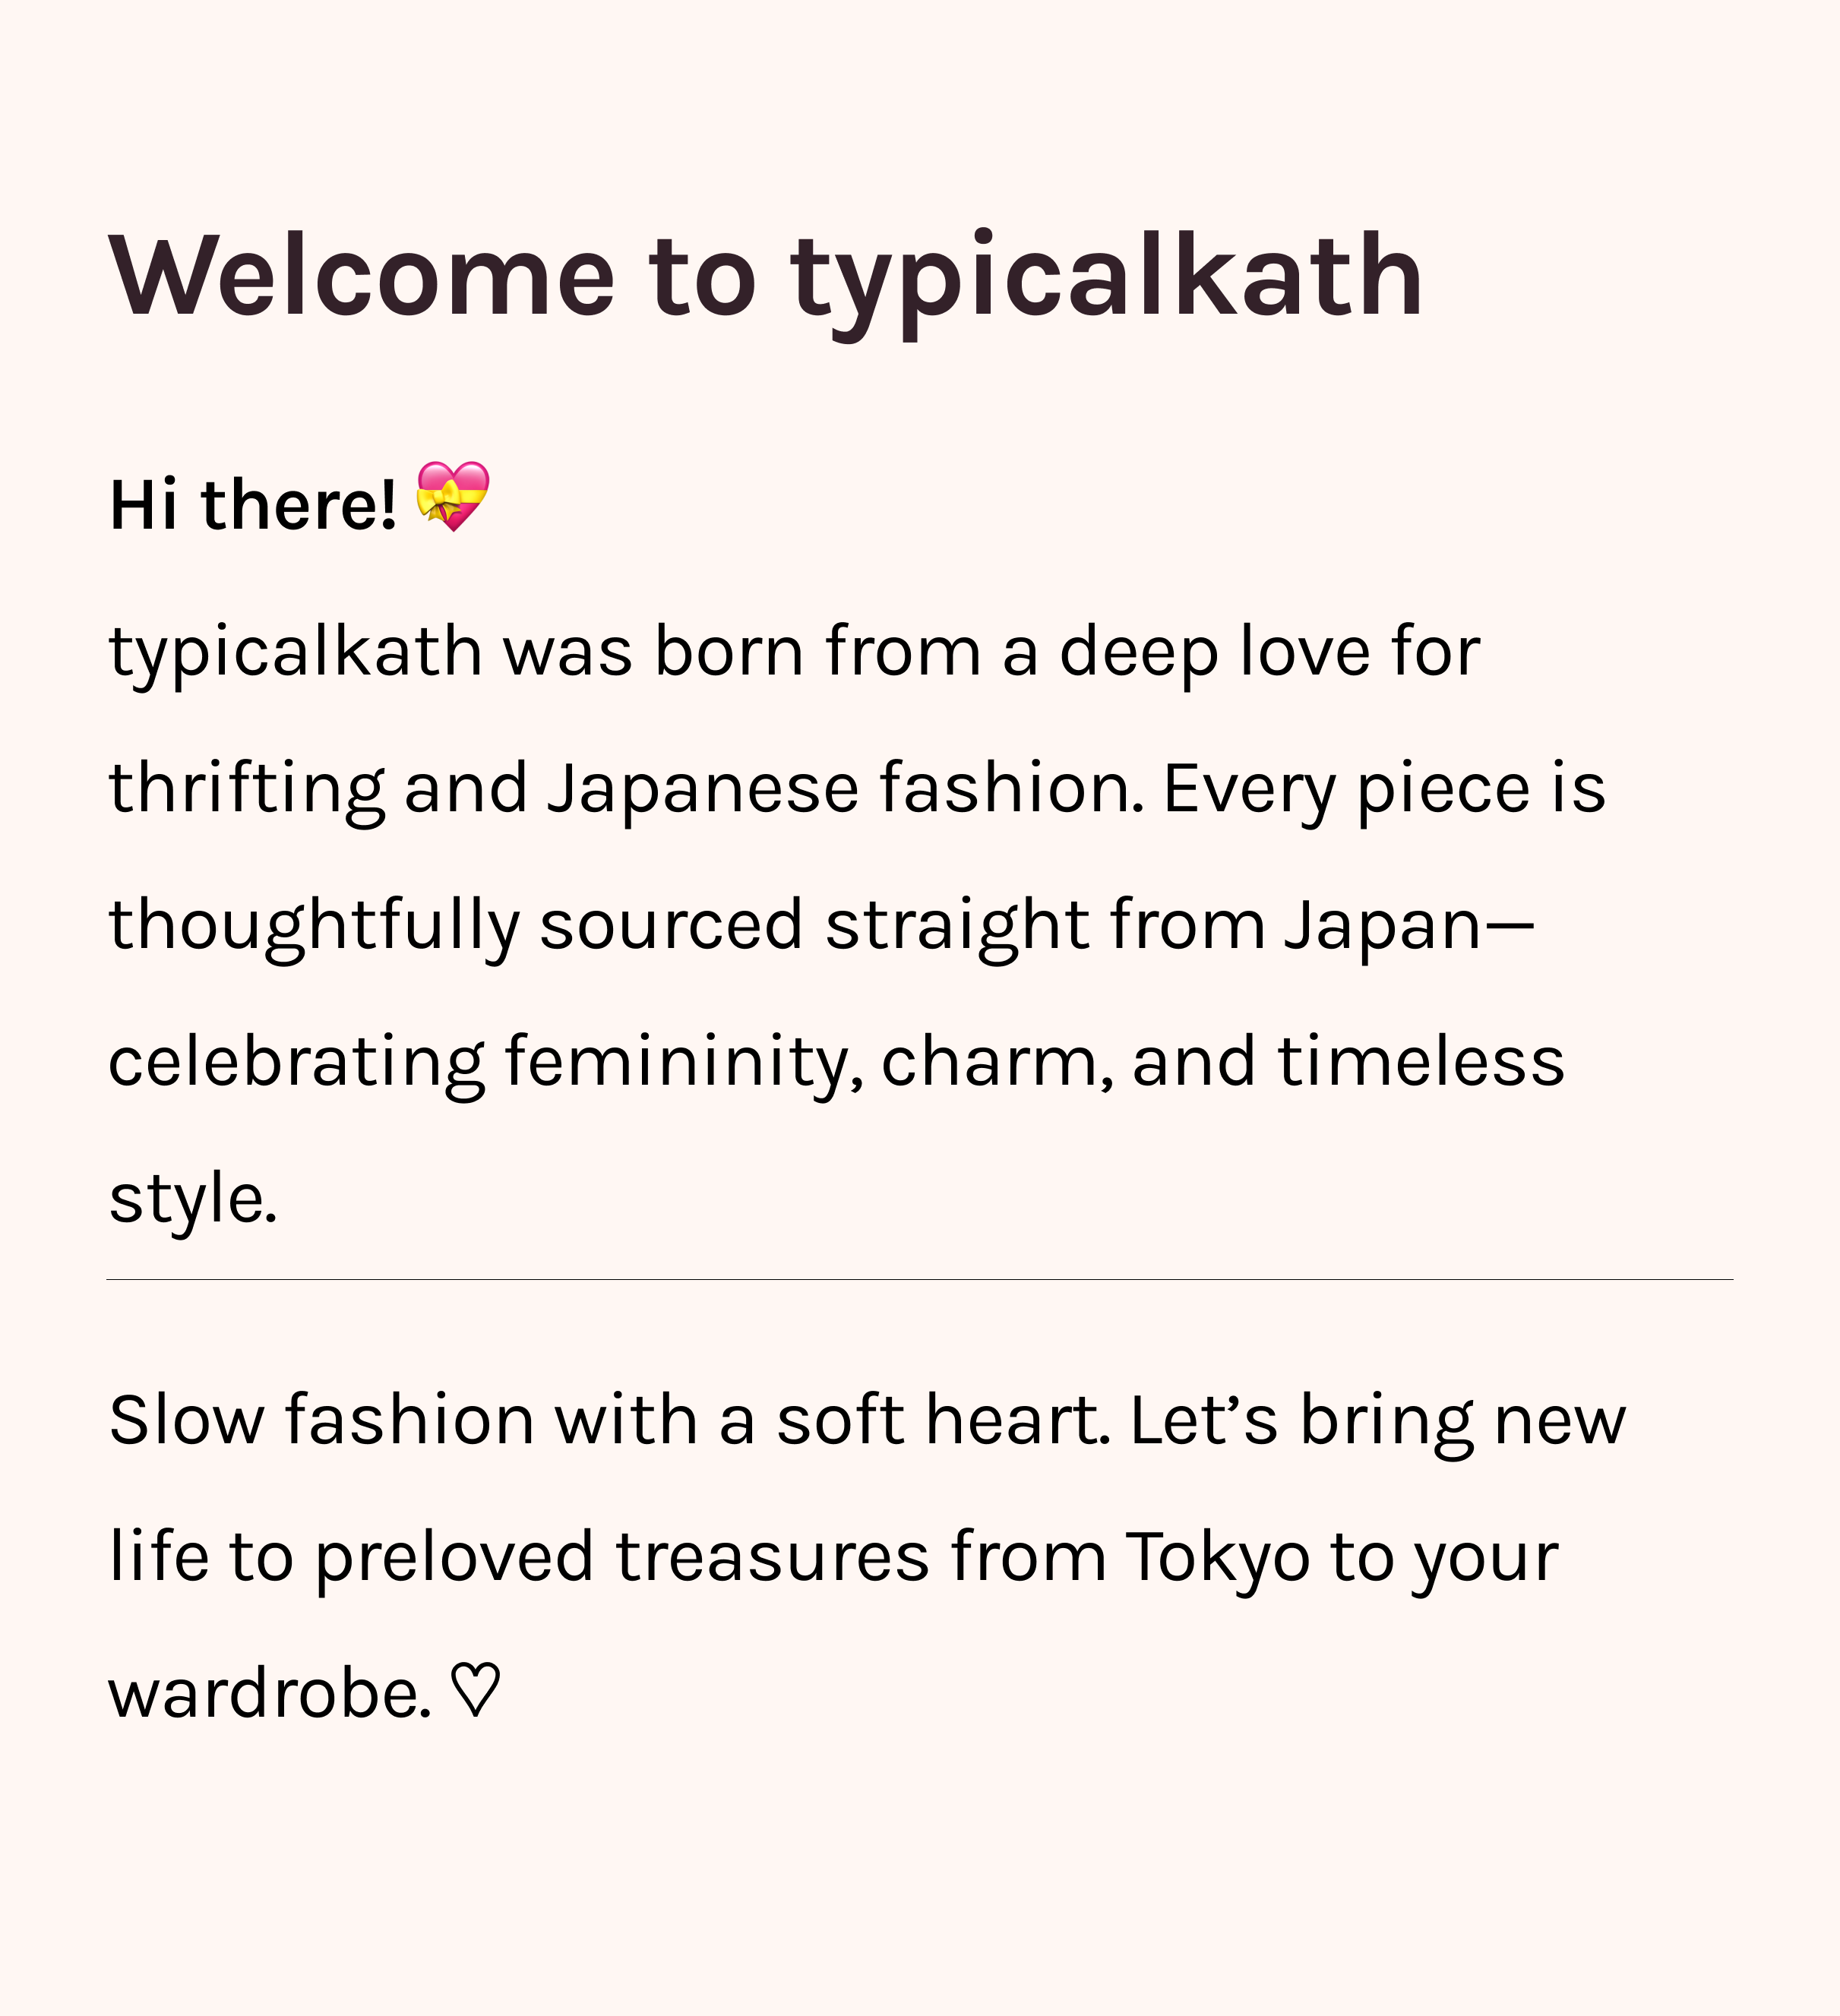Click the word sourced
Image resolution: width=1840 pixels, height=2016 pixels.
[671, 926]
